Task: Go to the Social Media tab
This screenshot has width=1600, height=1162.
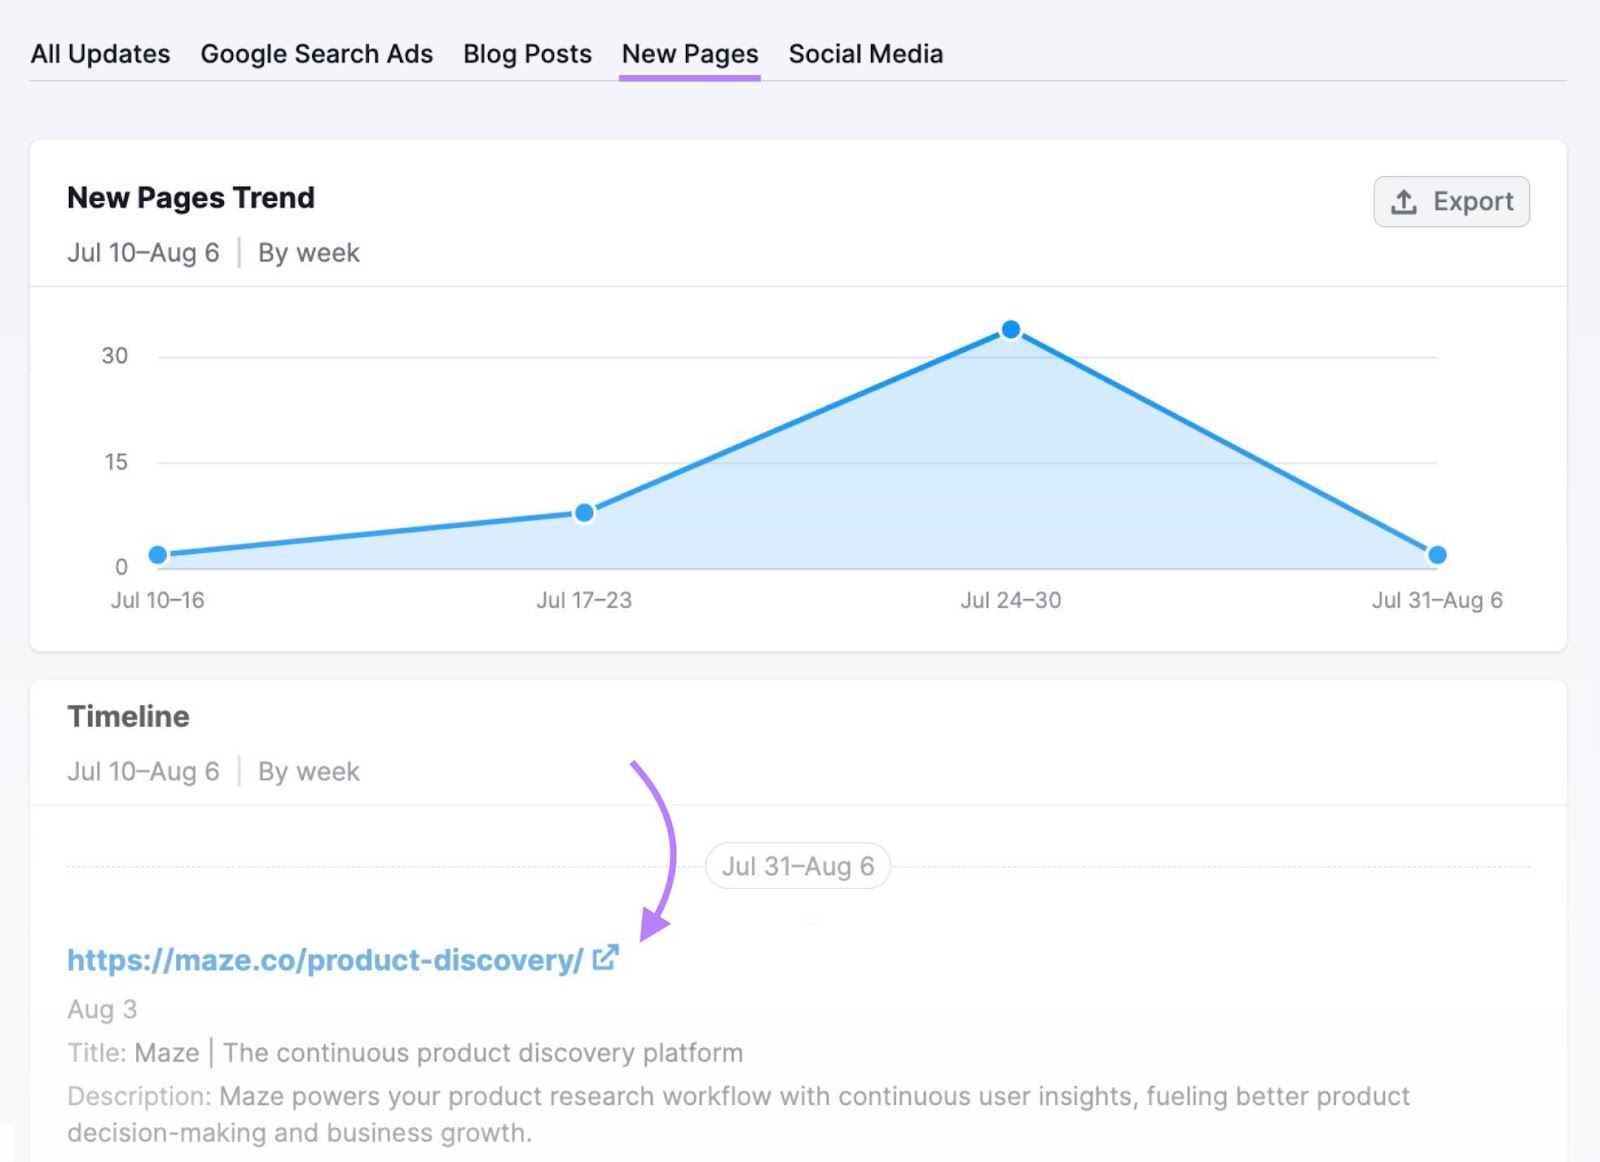Action: coord(865,54)
